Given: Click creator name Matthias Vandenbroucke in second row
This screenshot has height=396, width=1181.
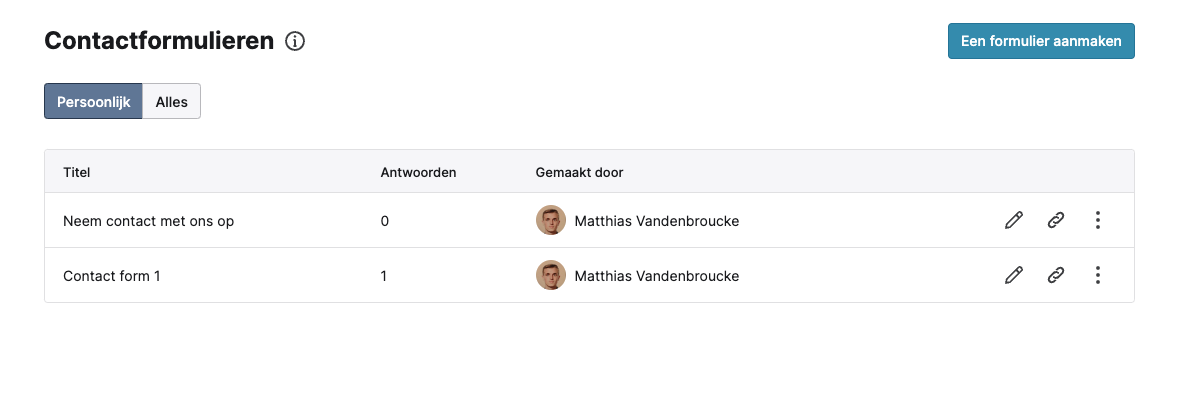Looking at the screenshot, I should 657,276.
